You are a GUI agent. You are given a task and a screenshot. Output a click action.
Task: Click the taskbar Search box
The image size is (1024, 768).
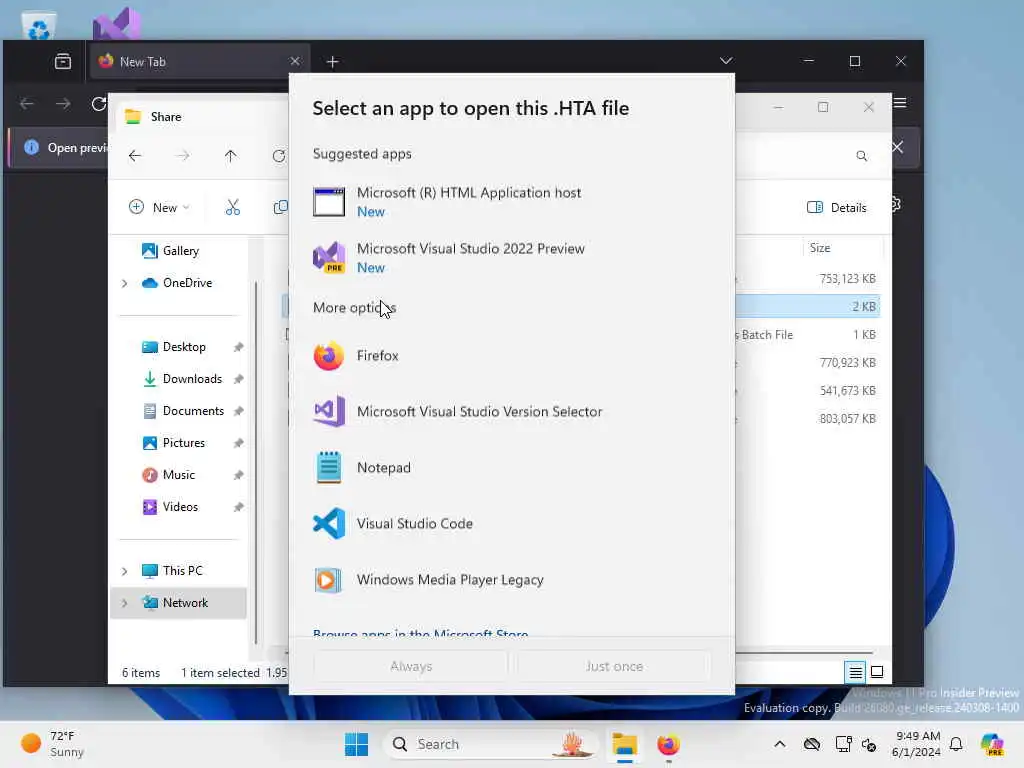click(490, 744)
